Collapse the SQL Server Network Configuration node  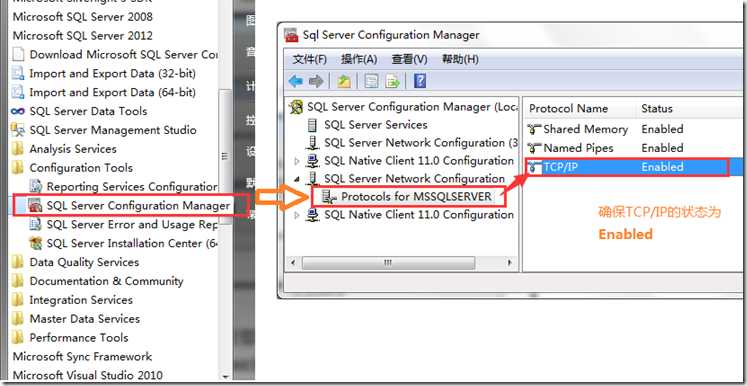pyautogui.click(x=297, y=179)
